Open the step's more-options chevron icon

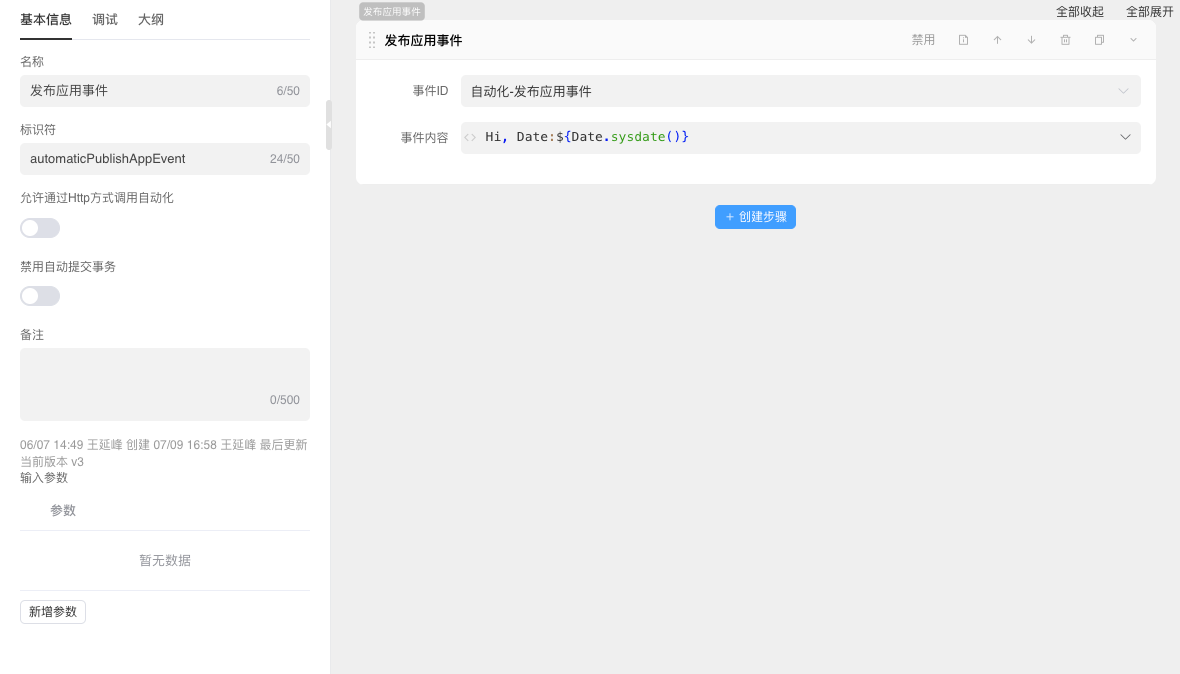tap(1132, 39)
